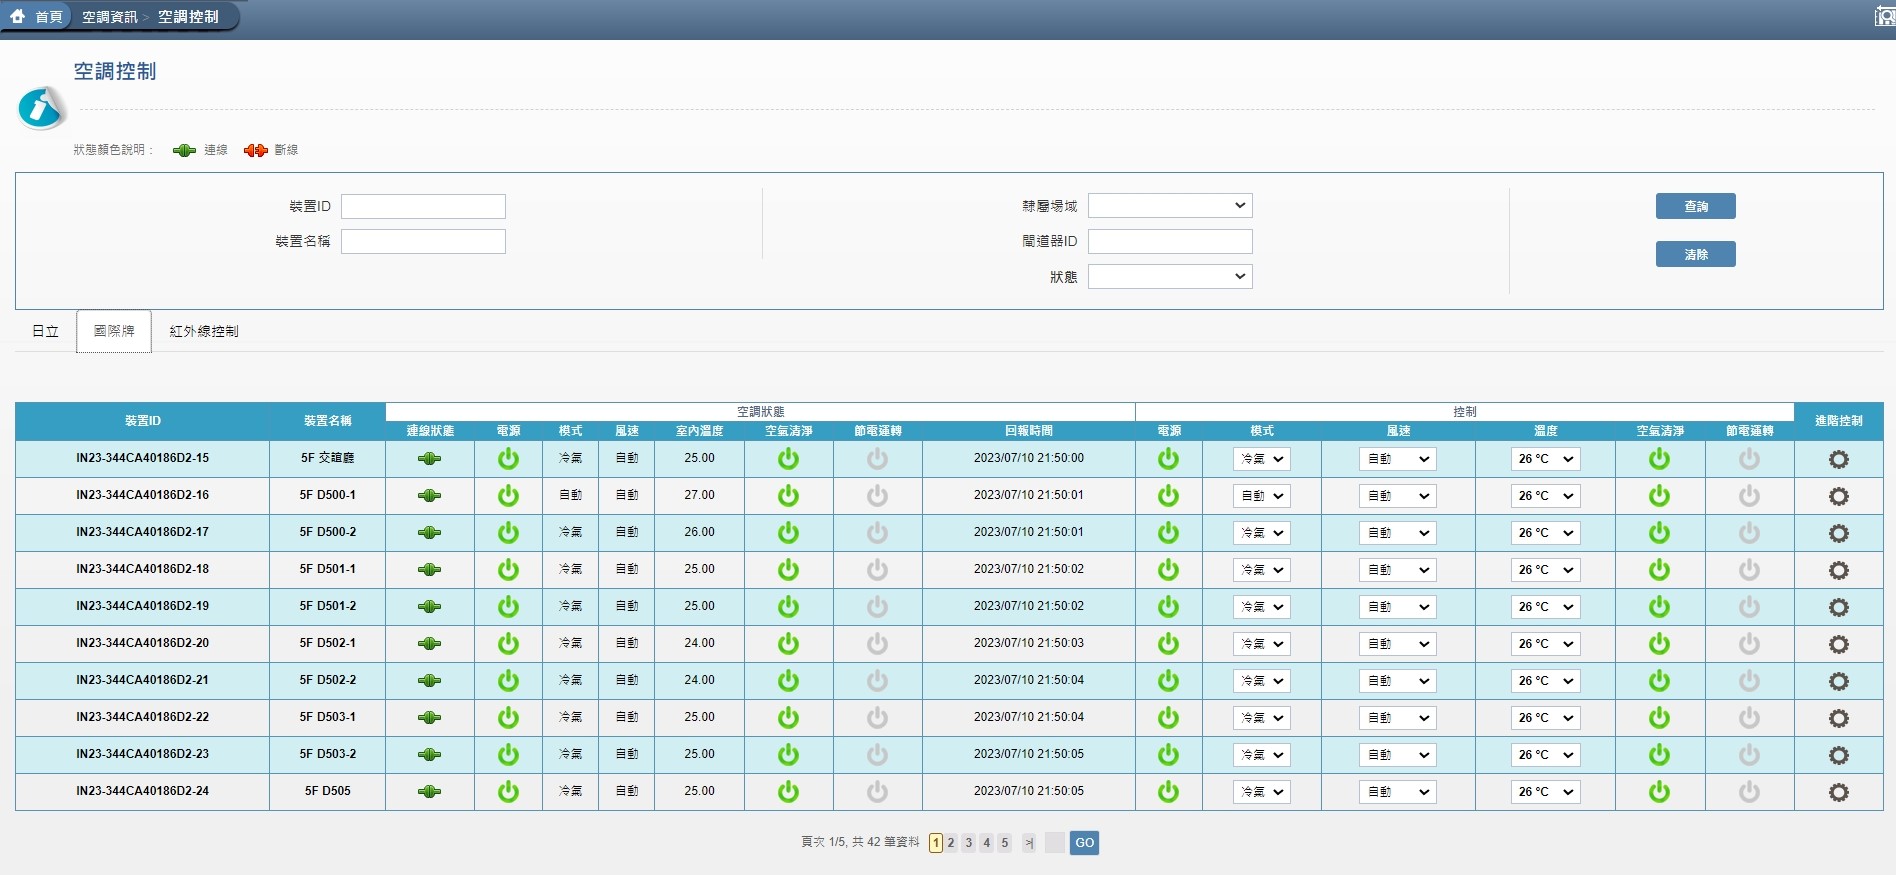The width and height of the screenshot is (1896, 875).
Task: Toggle control power for 5F D500-1
Action: [1168, 496]
